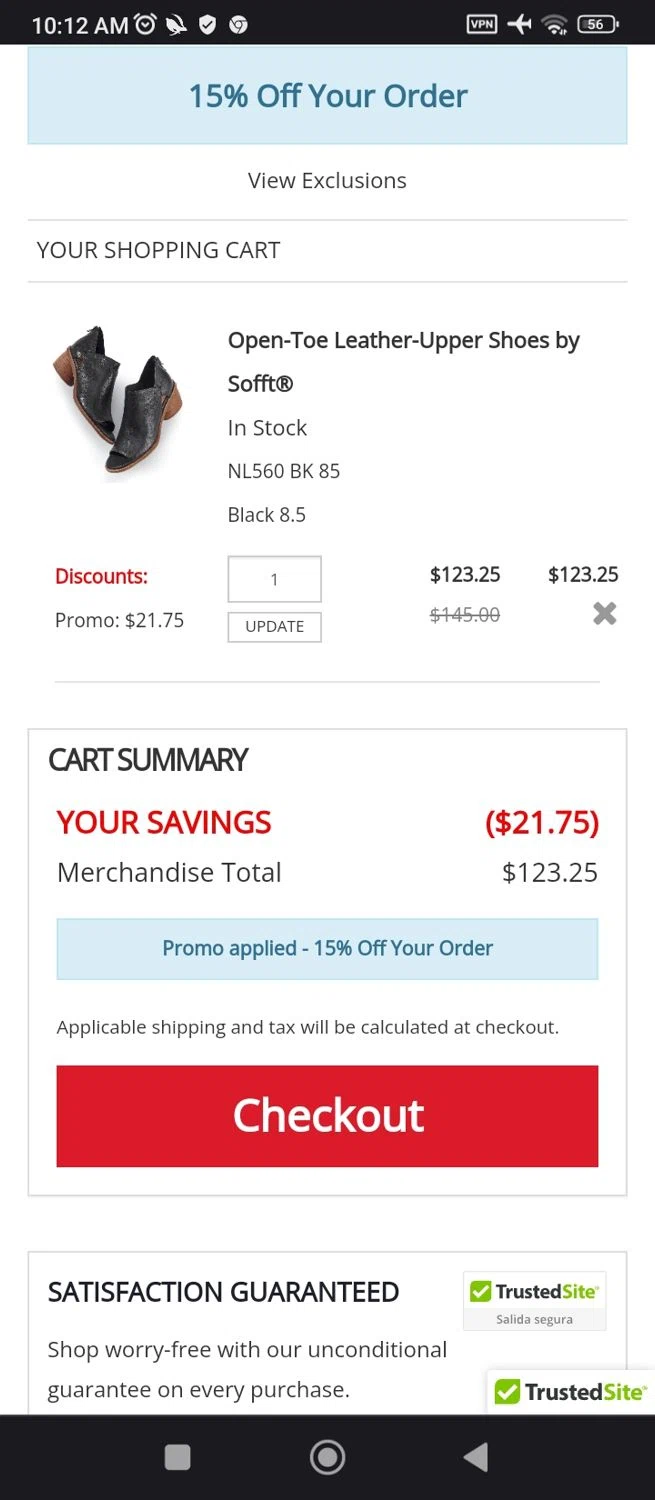The width and height of the screenshot is (655, 1500).
Task: Open recent apps with square button
Action: pos(177,1457)
